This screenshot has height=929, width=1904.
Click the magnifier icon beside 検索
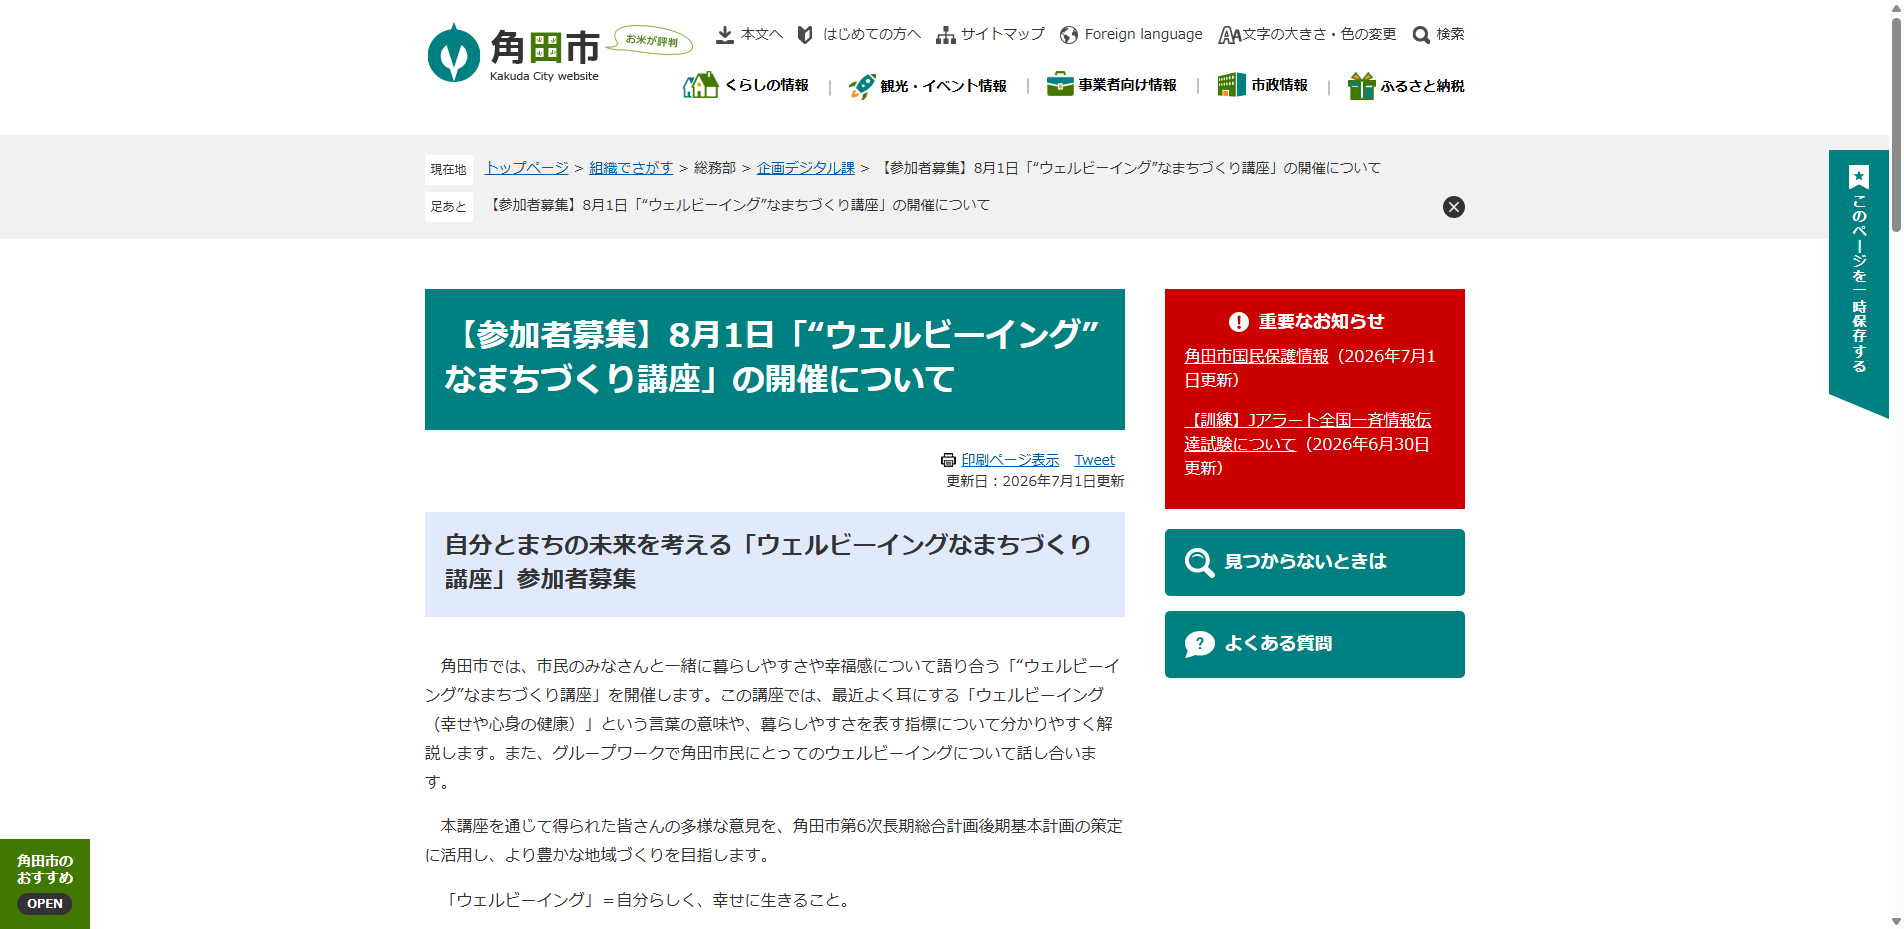pos(1421,36)
